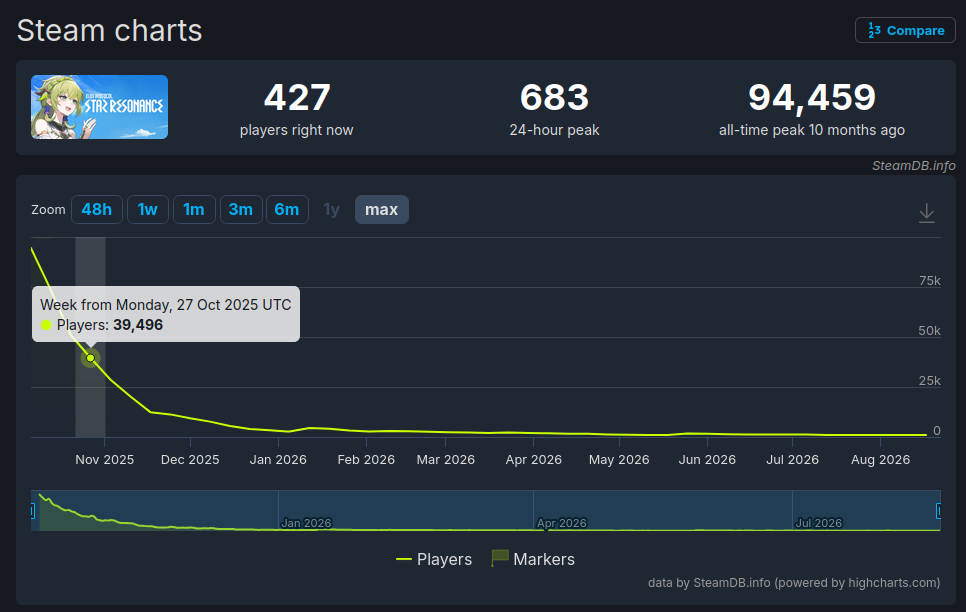Open the chart download menu icon
The height and width of the screenshot is (612, 966).
927,213
